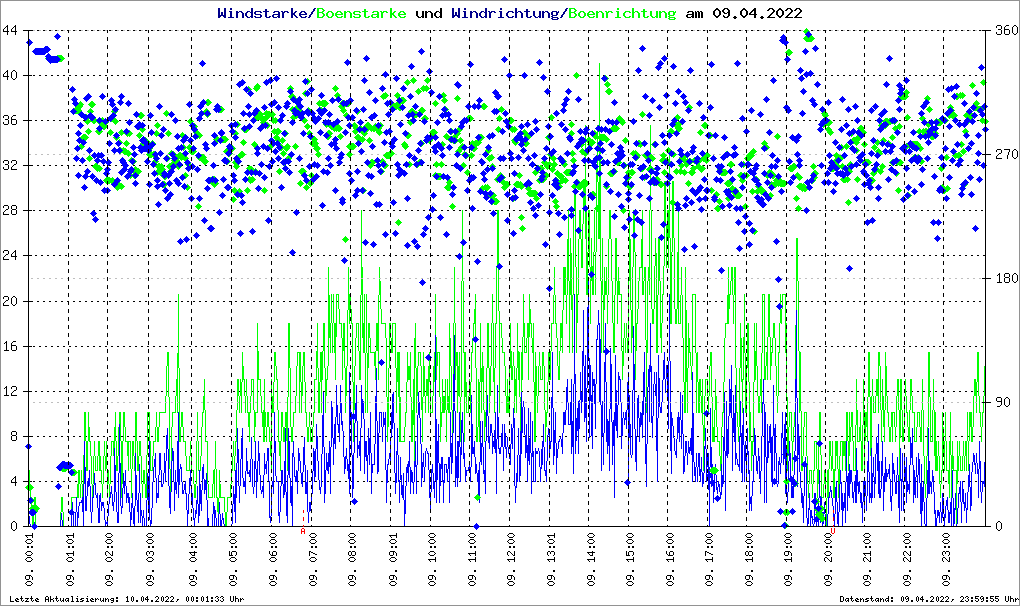Click the blue 'Windstarke' title text

pos(263,13)
